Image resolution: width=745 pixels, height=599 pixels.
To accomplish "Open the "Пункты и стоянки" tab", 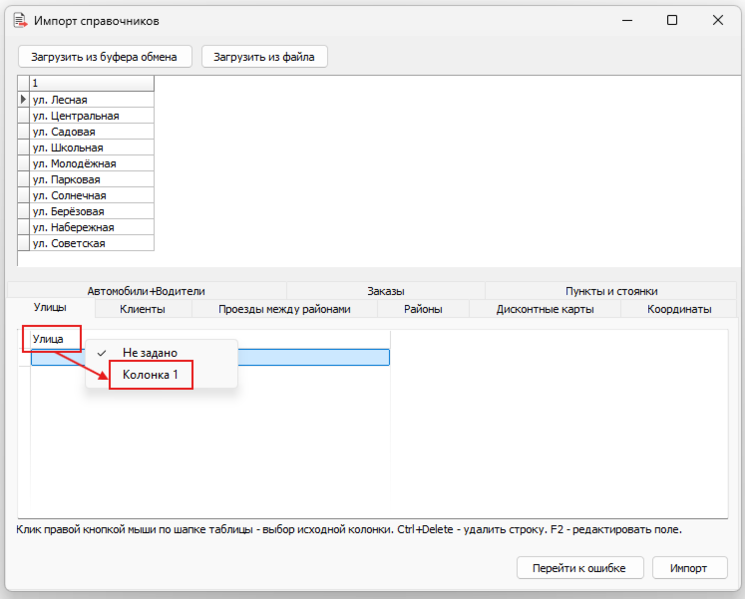I will pyautogui.click(x=611, y=291).
